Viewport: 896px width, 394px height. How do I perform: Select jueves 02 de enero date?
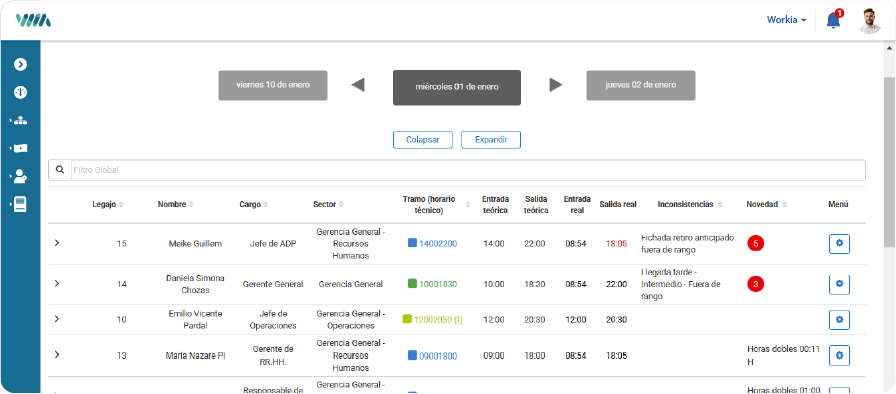pos(641,85)
